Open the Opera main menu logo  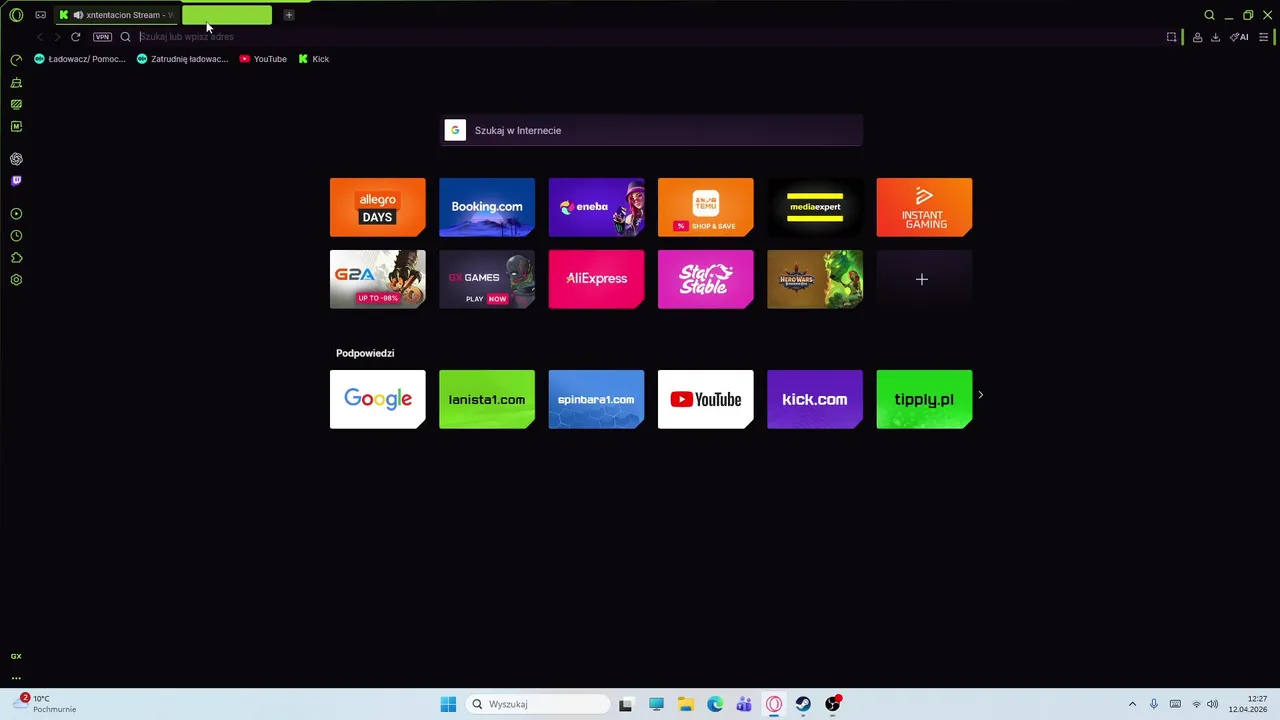click(x=16, y=15)
